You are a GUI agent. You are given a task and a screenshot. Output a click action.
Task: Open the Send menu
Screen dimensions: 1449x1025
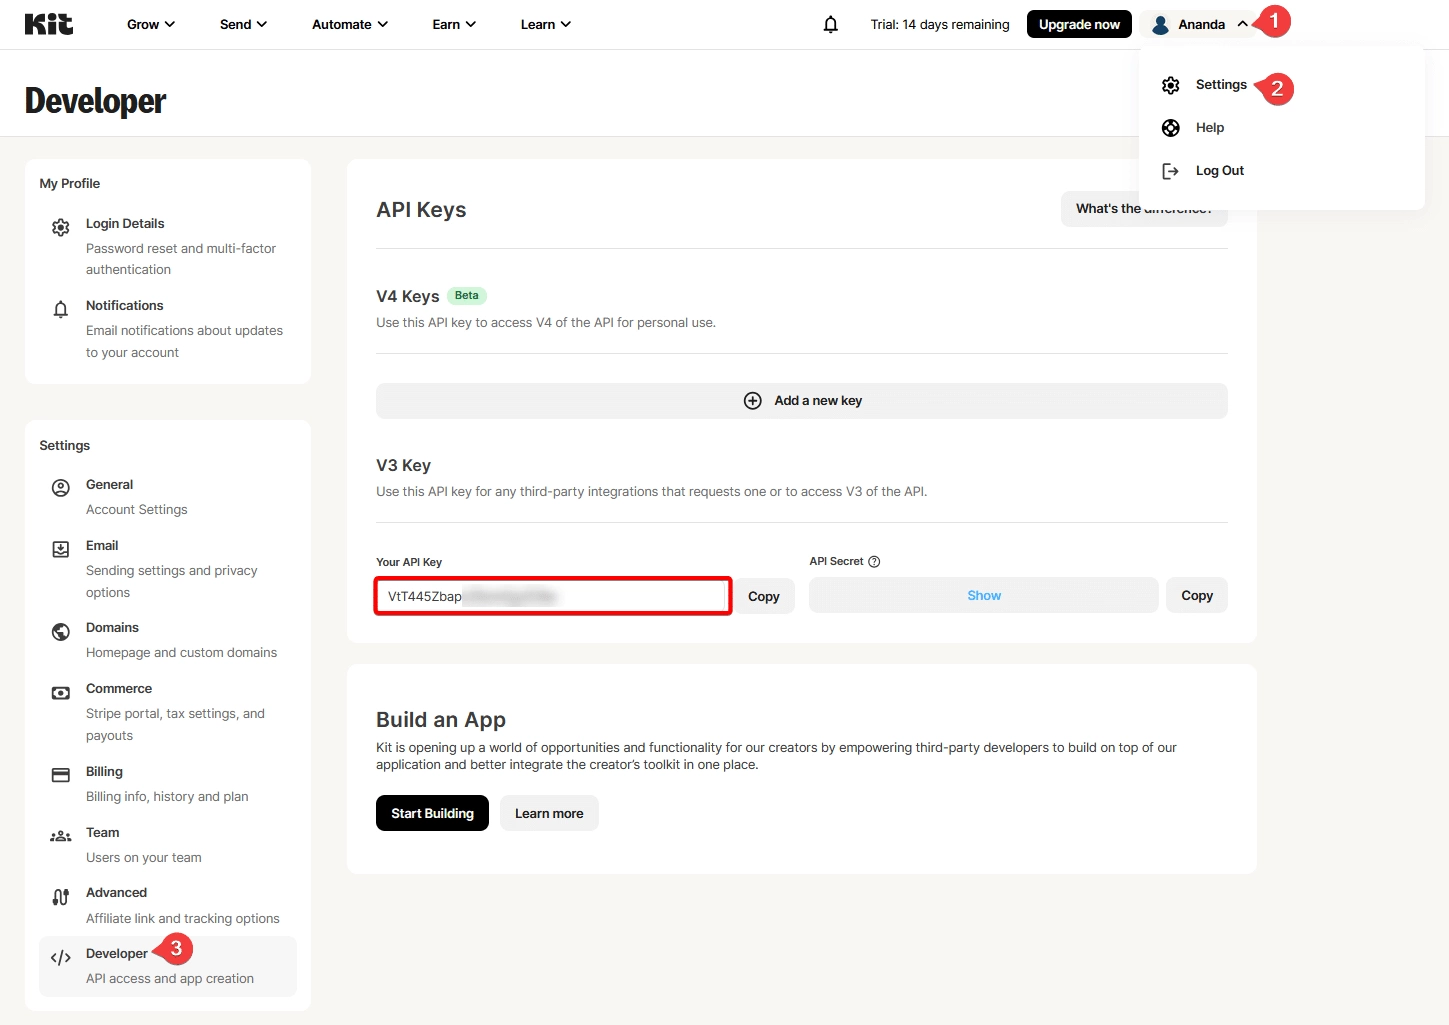pyautogui.click(x=243, y=23)
